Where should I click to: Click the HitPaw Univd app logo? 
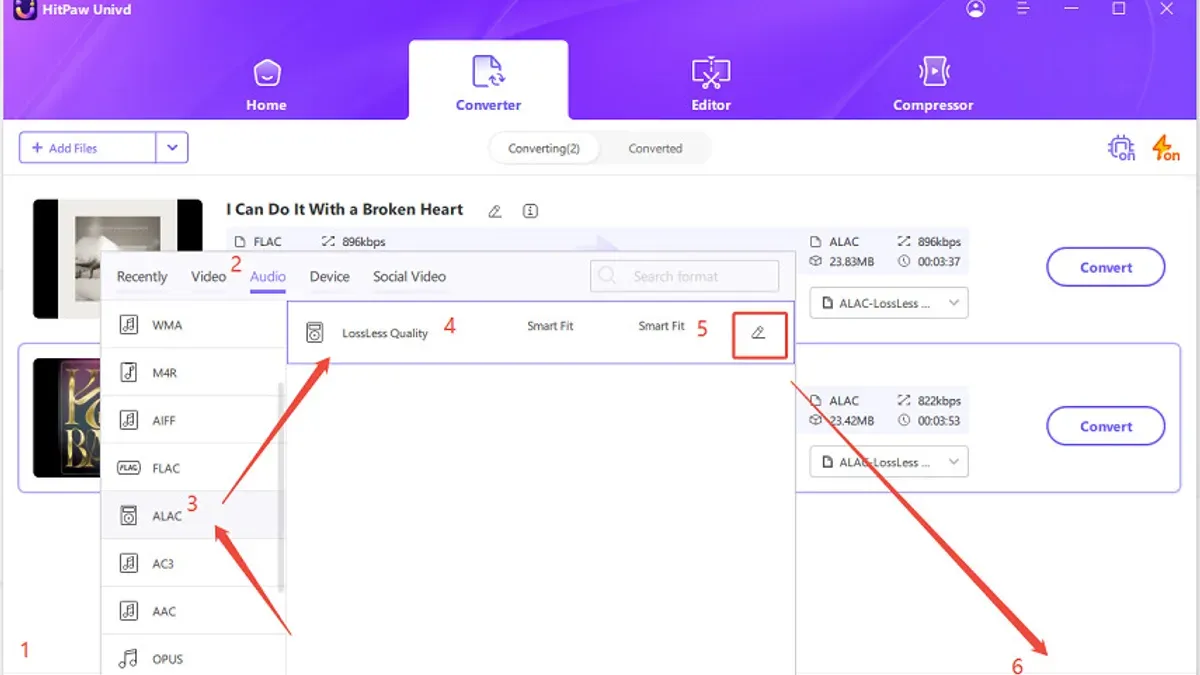[x=25, y=9]
